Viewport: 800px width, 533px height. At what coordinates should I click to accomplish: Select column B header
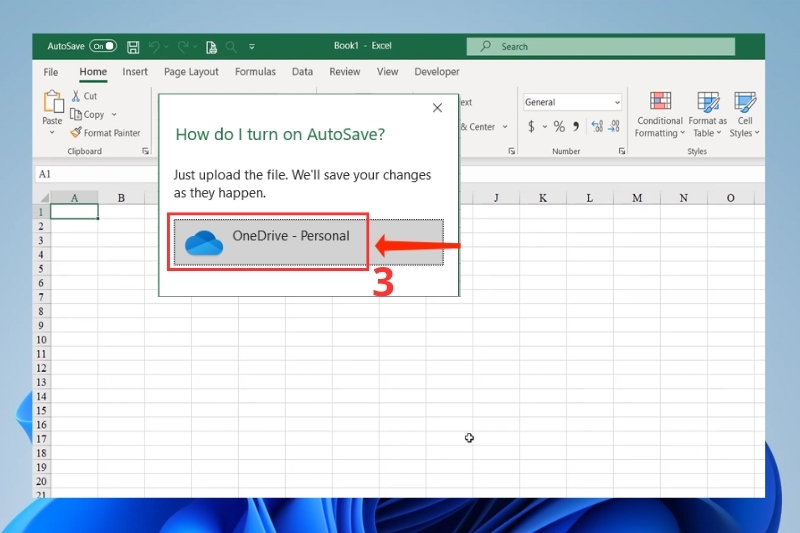(x=121, y=198)
